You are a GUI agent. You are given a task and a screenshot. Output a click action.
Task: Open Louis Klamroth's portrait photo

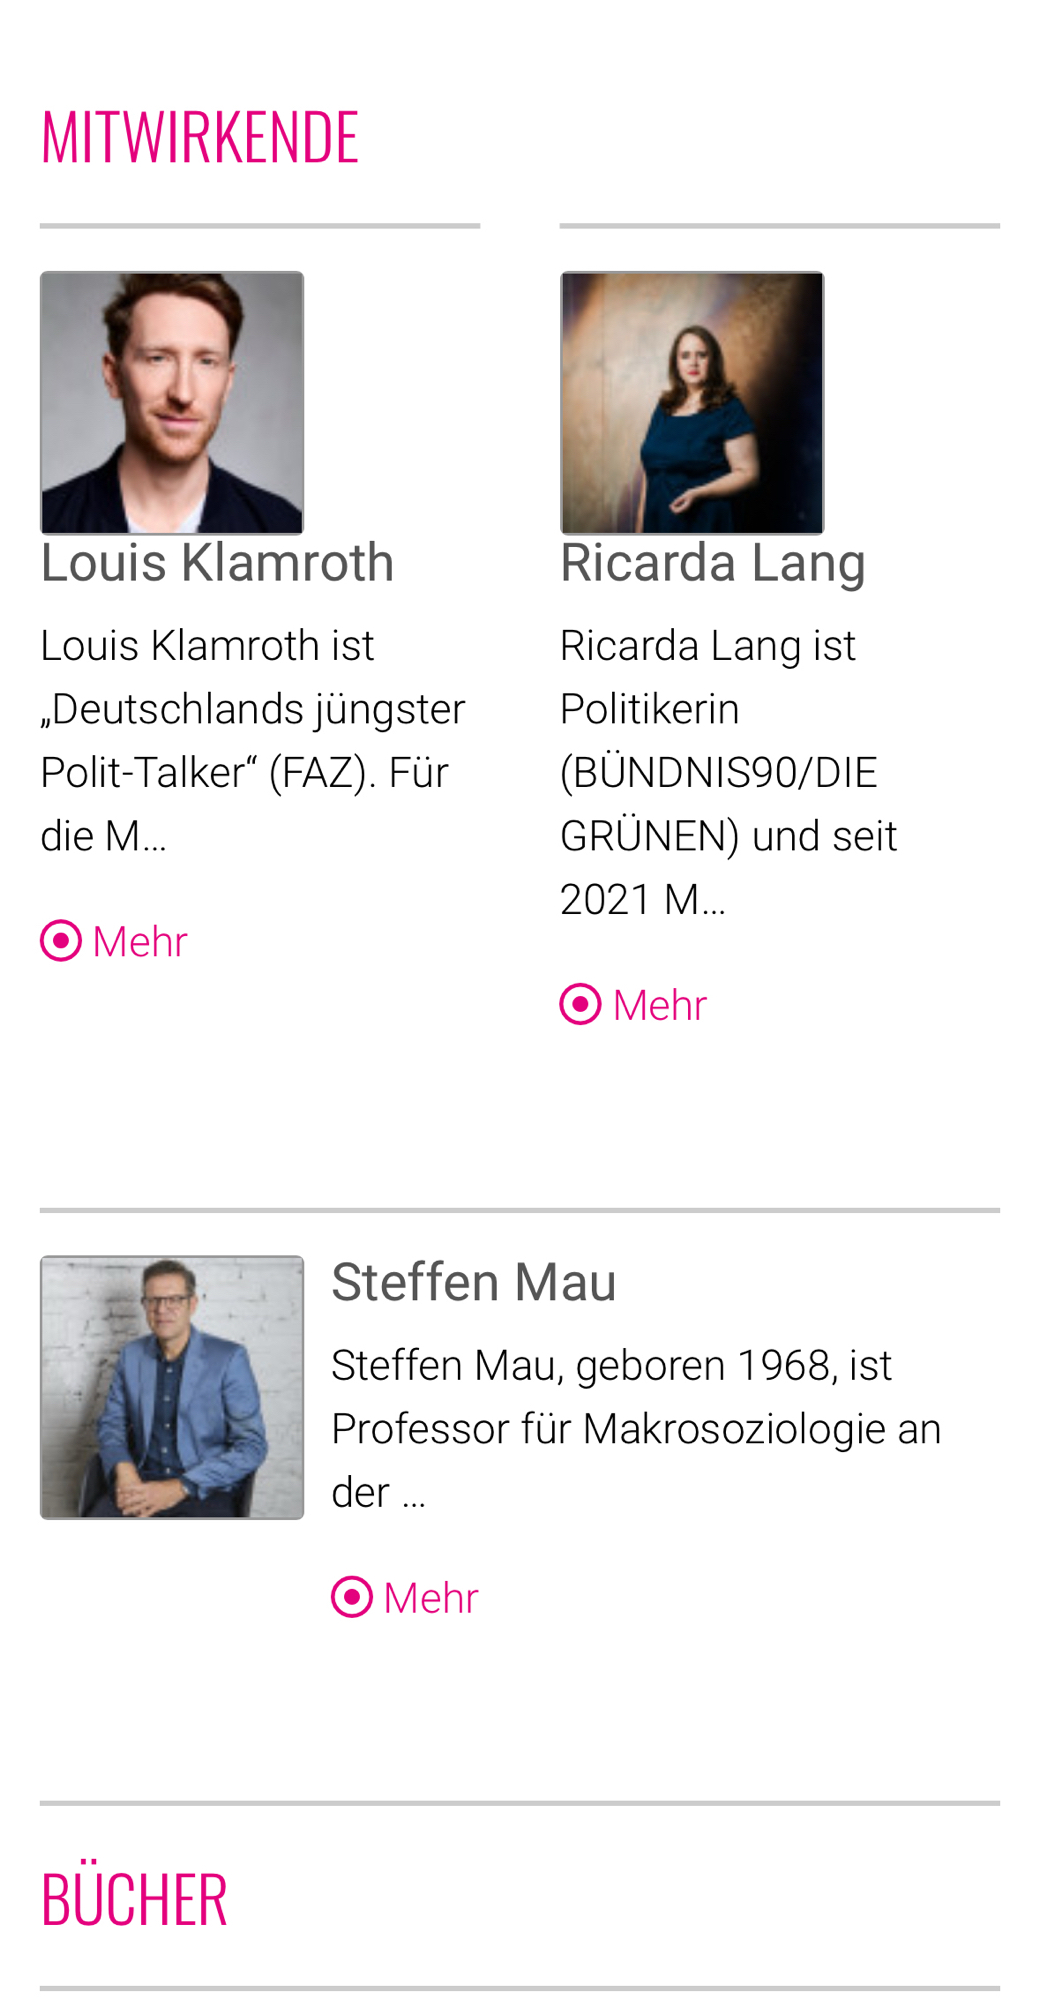point(172,403)
